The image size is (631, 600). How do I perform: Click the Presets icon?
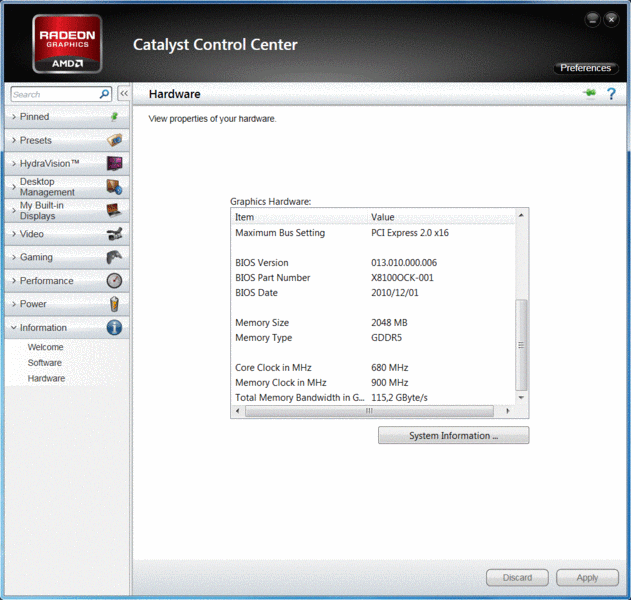point(114,140)
